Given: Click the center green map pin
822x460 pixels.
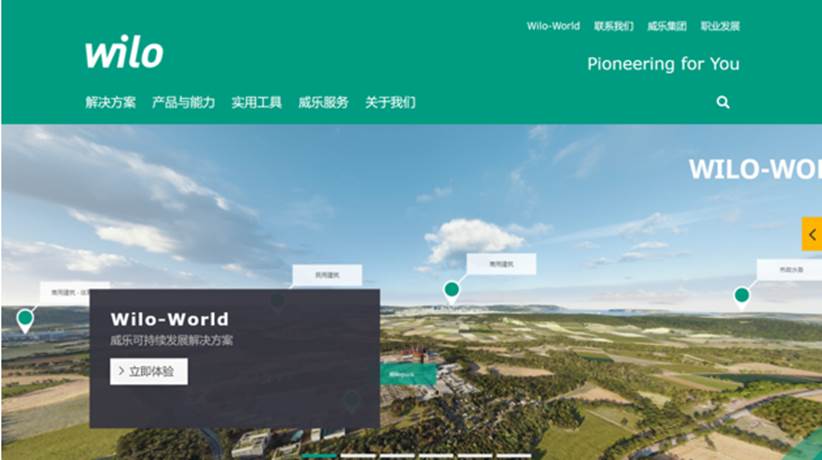Looking at the screenshot, I should pos(451,292).
